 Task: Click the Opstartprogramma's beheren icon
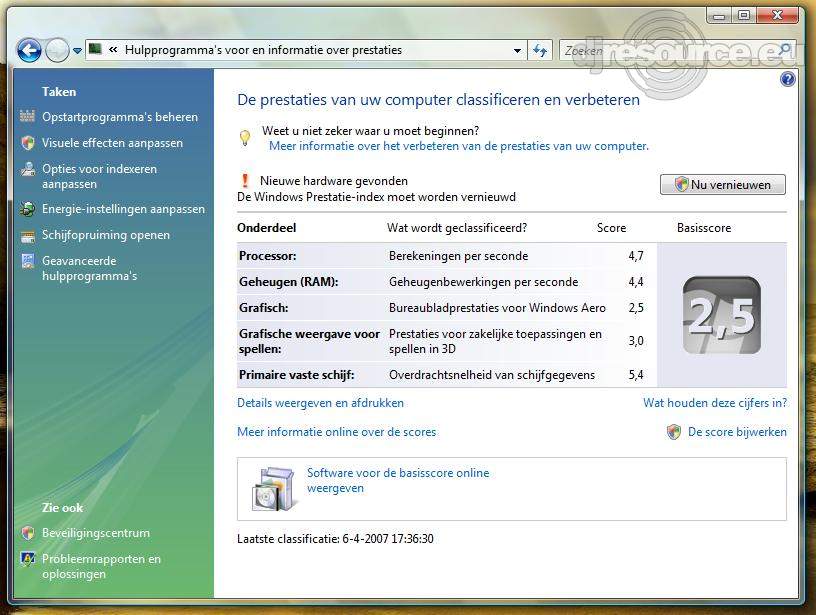coord(28,116)
